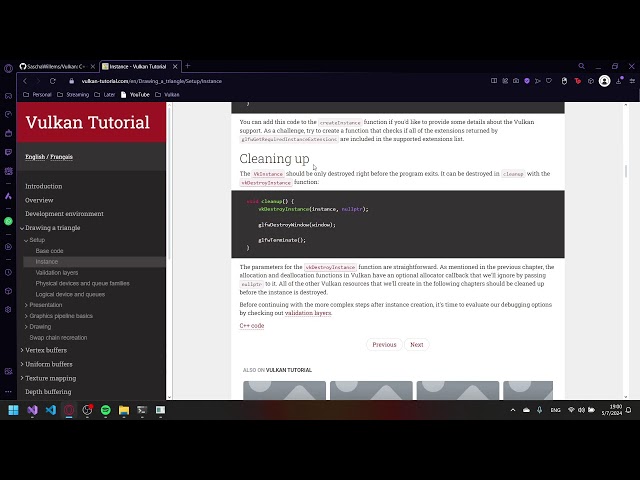The height and width of the screenshot is (480, 640).
Task: Open the Opera GX main menu logo
Action: (x=8, y=68)
